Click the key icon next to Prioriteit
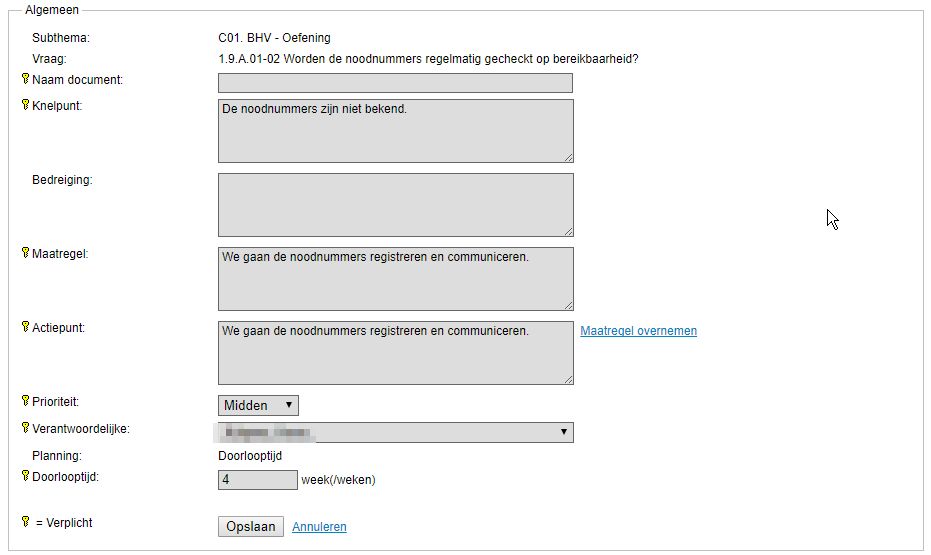Image resolution: width=931 pixels, height=555 pixels. (x=25, y=400)
